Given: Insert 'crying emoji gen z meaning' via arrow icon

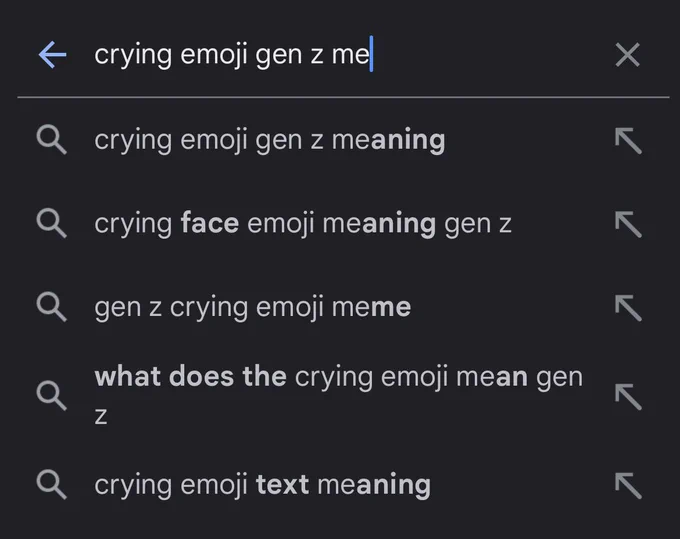Looking at the screenshot, I should 628,140.
